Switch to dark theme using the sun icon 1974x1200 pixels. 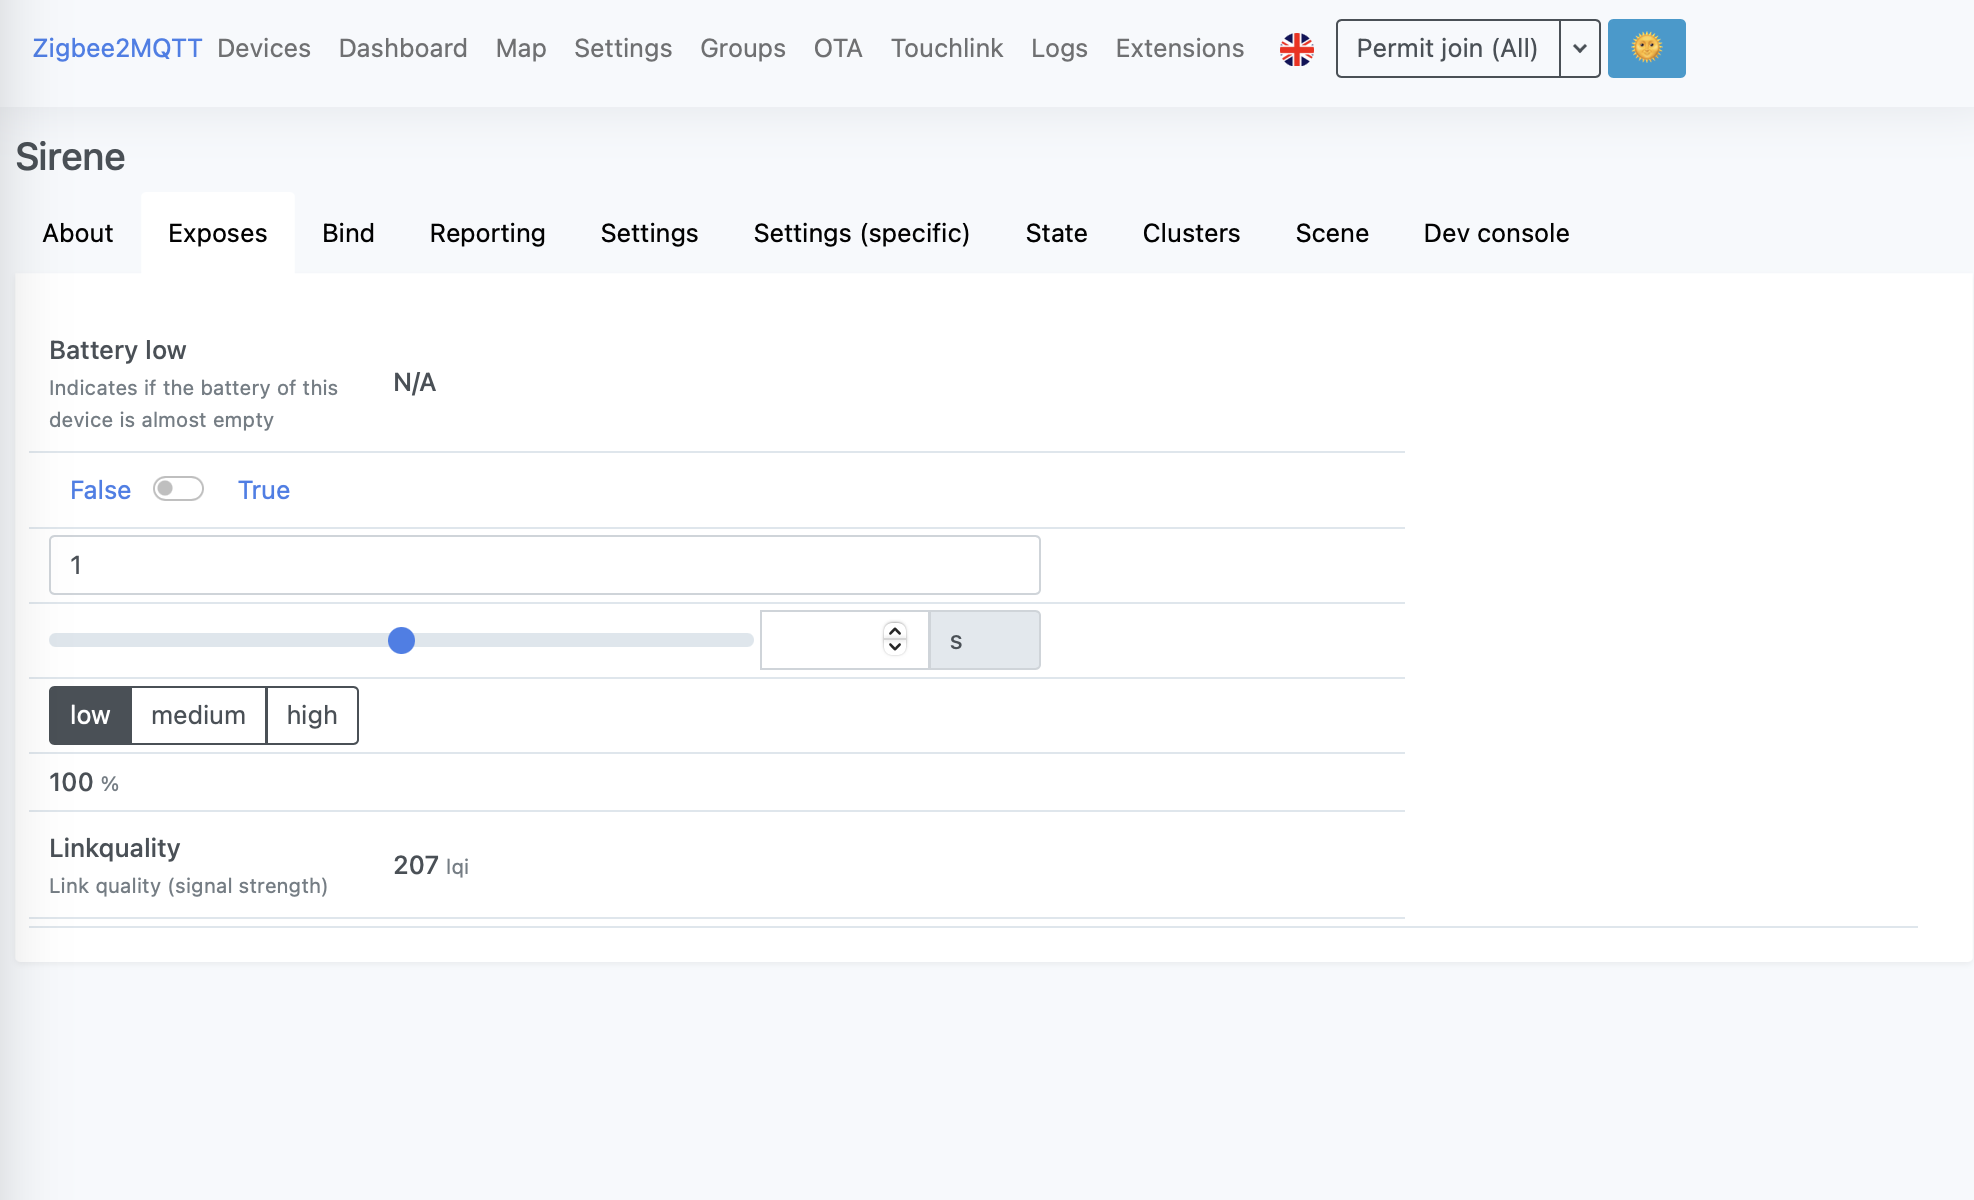[x=1645, y=48]
